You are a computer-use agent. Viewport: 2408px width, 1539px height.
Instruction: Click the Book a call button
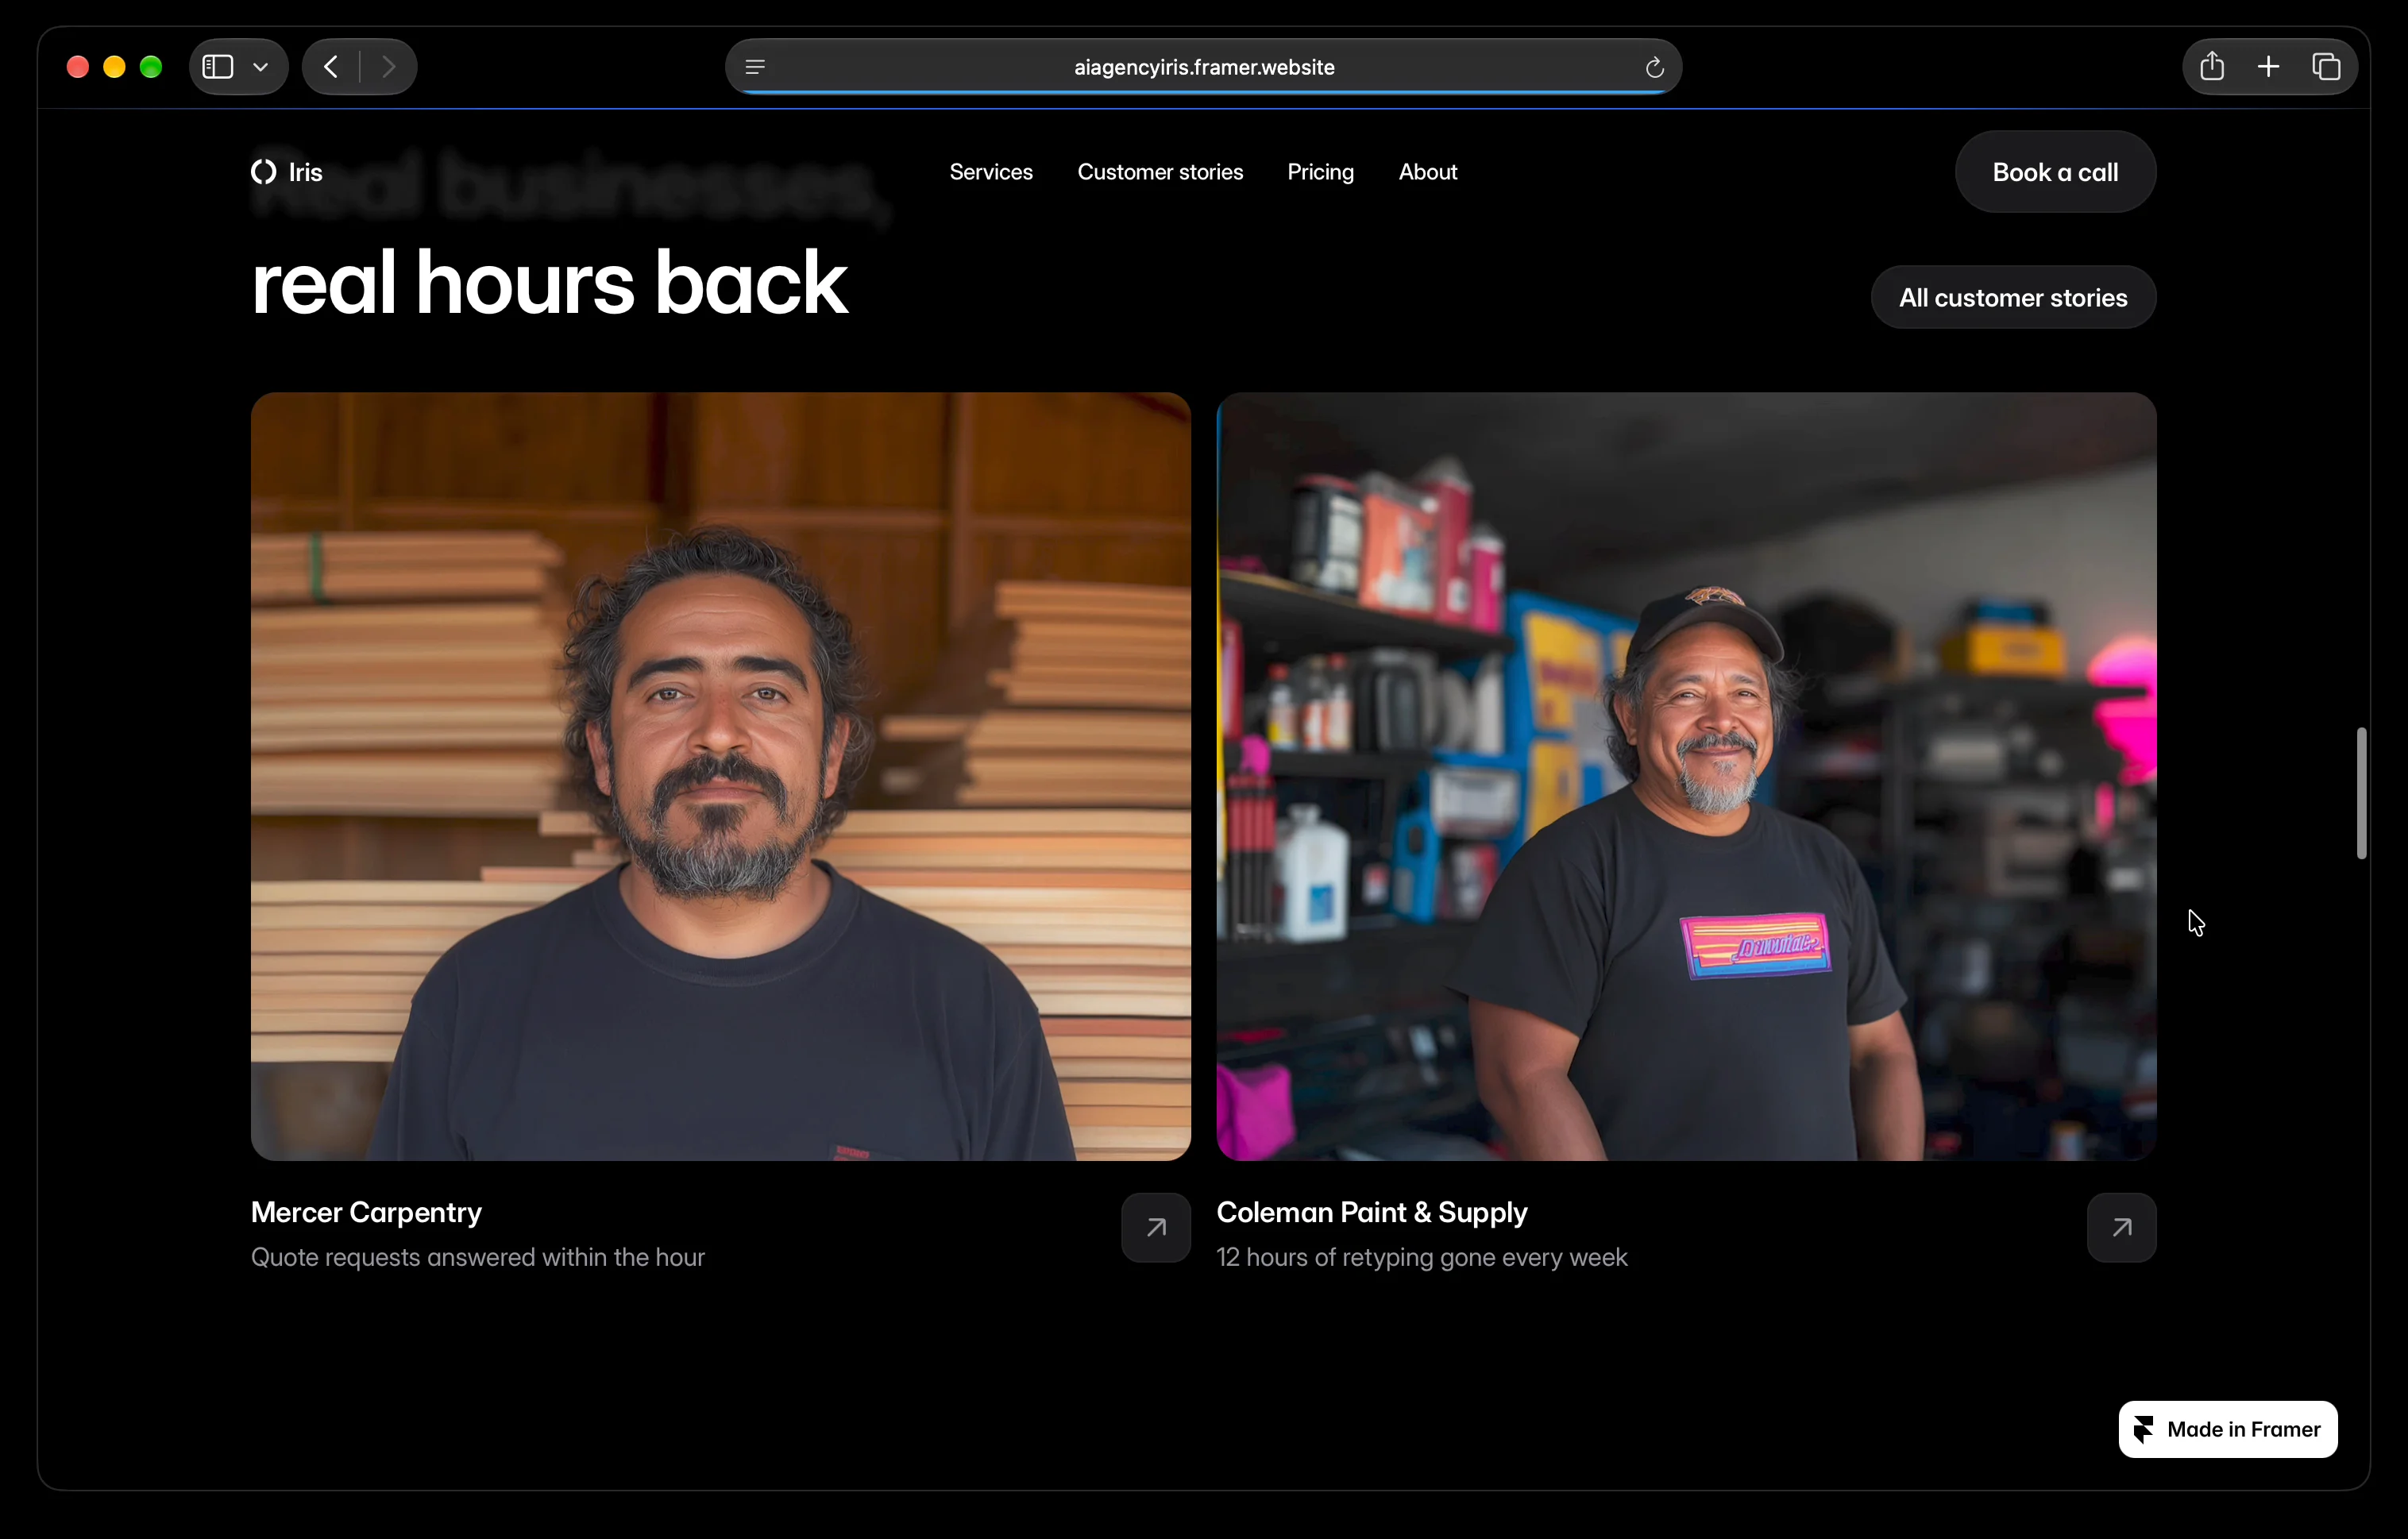(x=2055, y=172)
